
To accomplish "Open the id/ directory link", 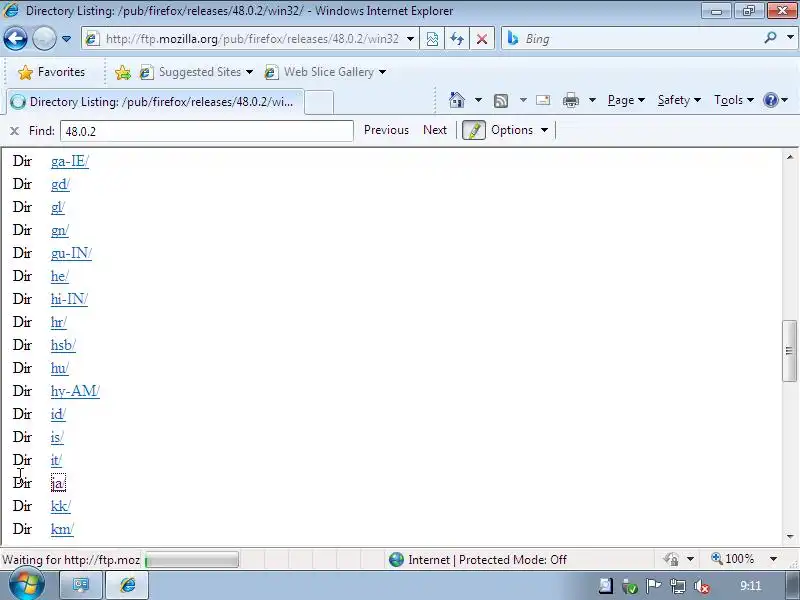I will pos(58,414).
